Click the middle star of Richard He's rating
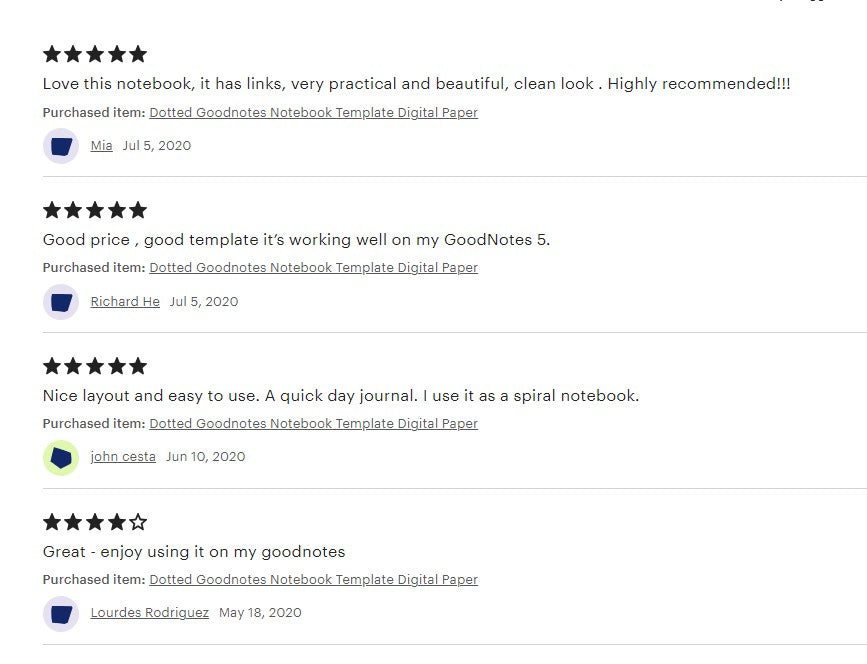867x664 pixels. (95, 210)
